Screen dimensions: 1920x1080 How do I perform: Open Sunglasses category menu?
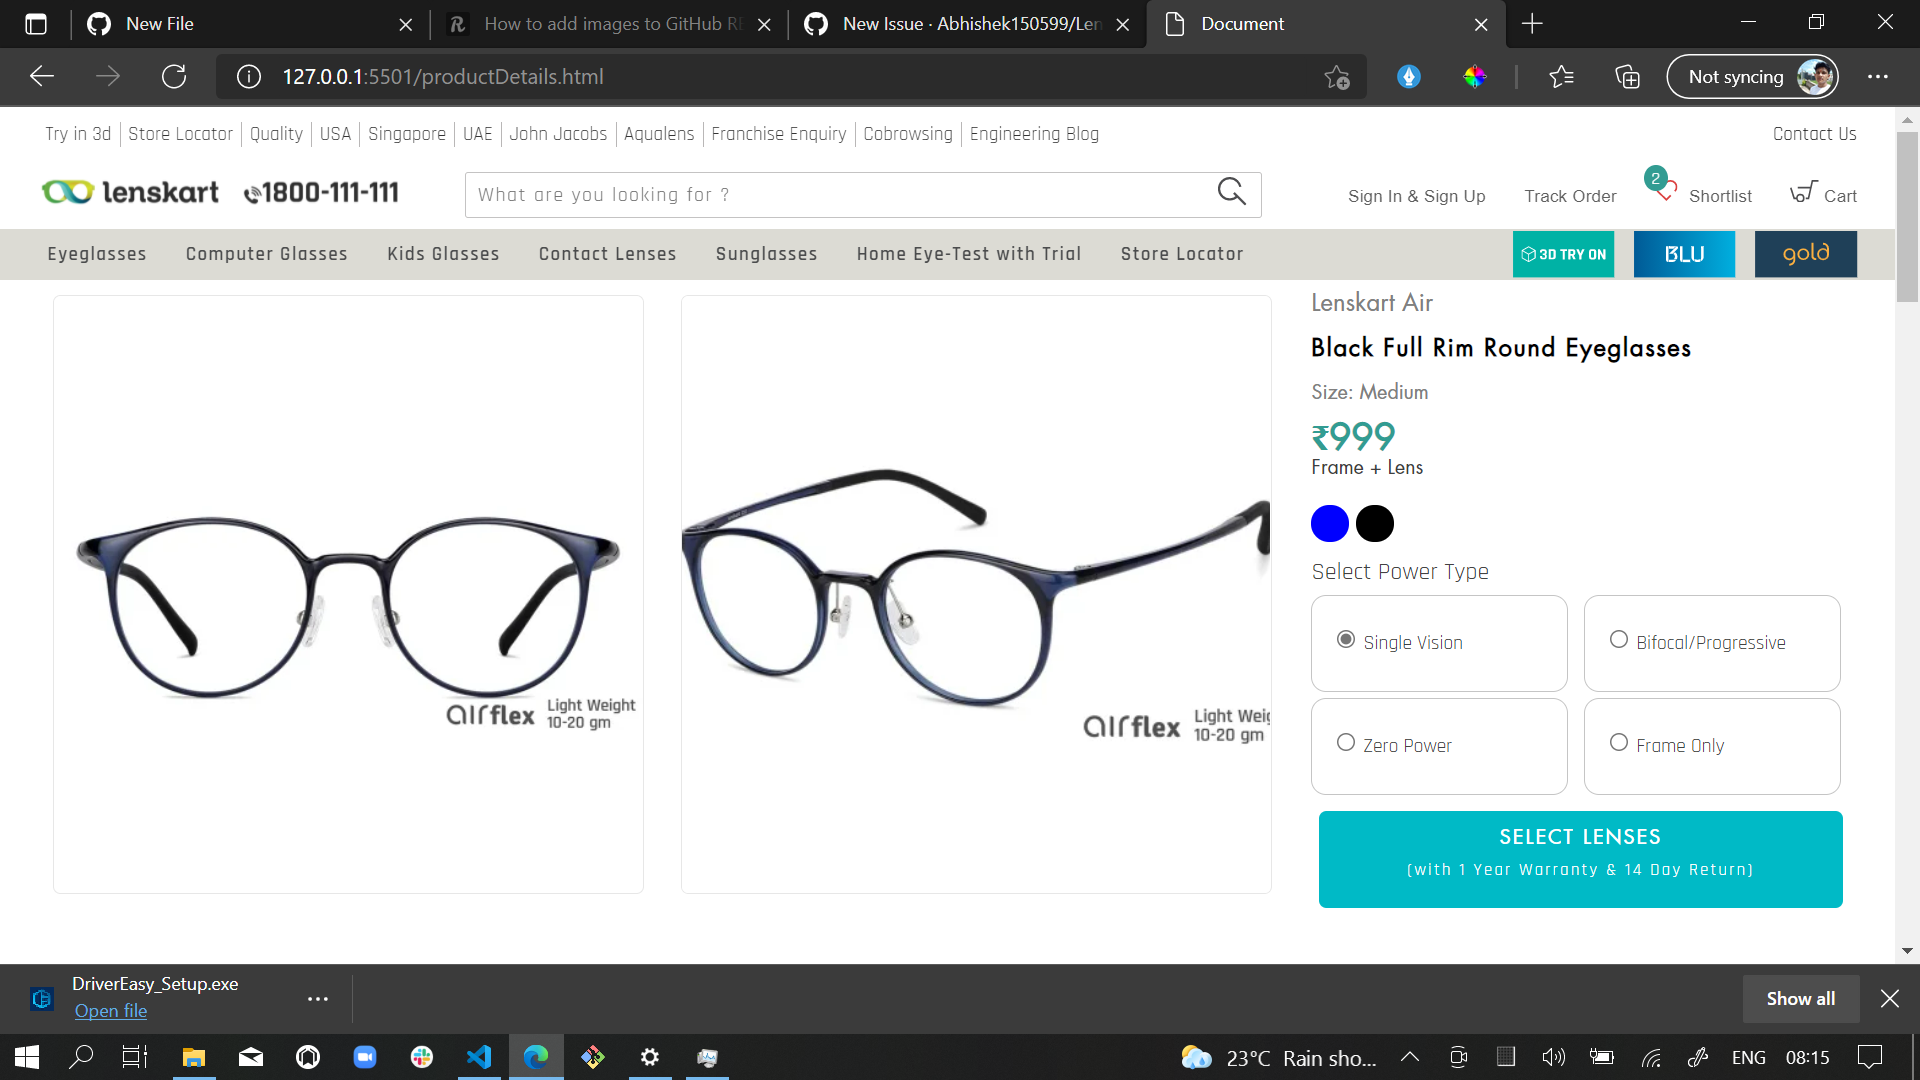pyautogui.click(x=766, y=254)
